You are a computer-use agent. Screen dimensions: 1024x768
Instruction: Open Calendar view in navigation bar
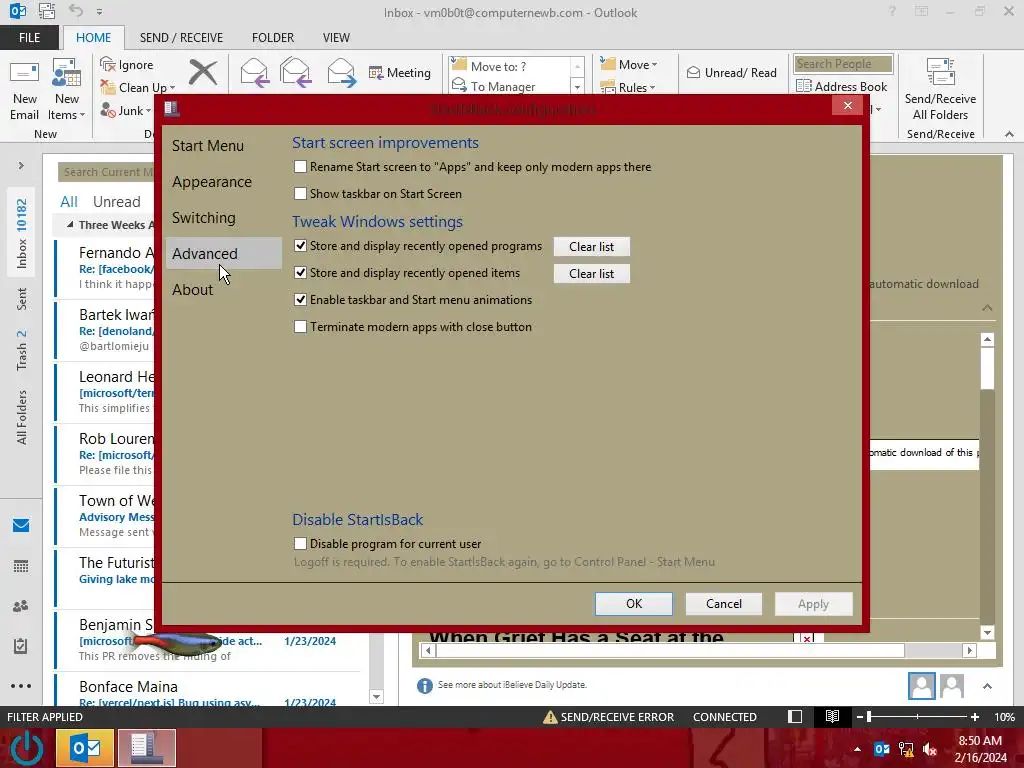click(x=21, y=566)
